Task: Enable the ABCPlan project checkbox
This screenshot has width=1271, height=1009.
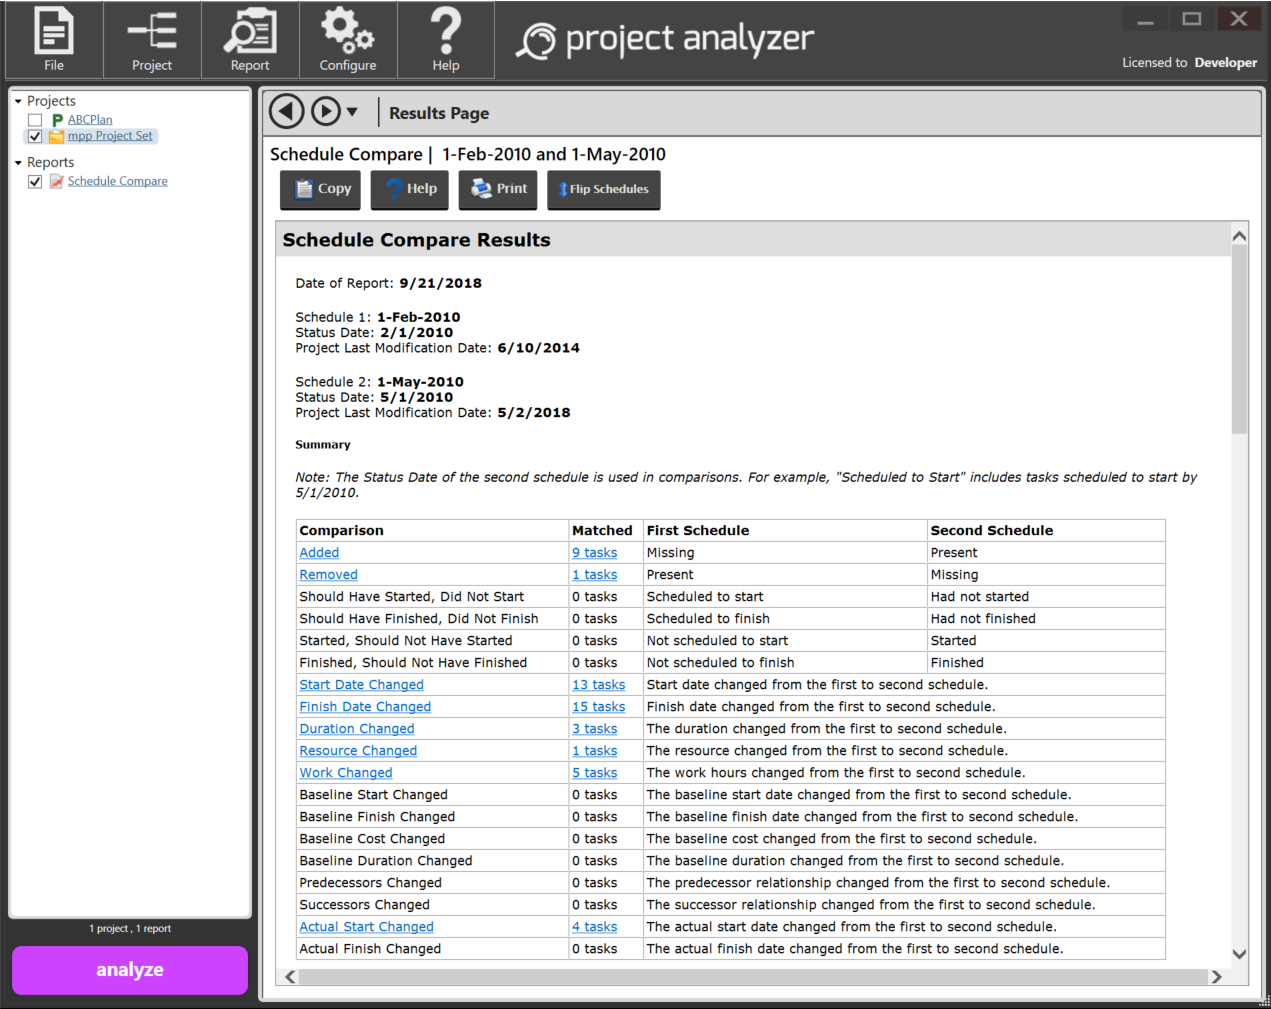Action: click(x=35, y=120)
